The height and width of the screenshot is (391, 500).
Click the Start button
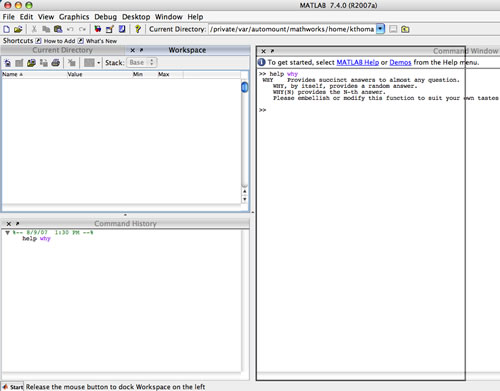12,387
